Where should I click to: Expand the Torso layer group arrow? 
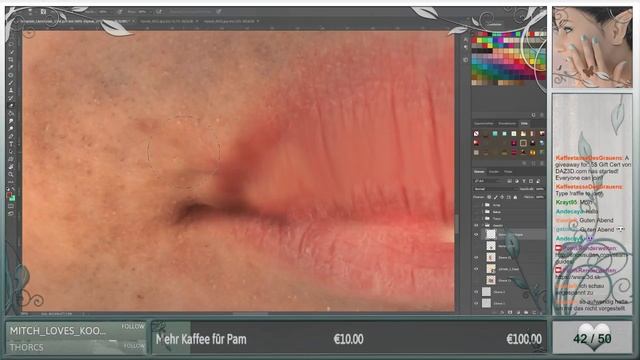pyautogui.click(x=482, y=218)
